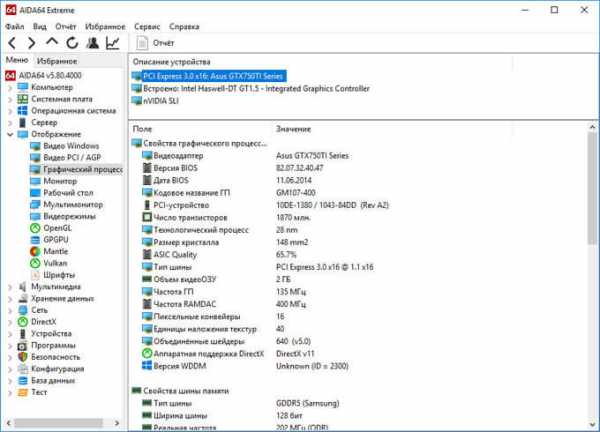This screenshot has height=432, width=600.
Task: Open the Vulkan tree item icon
Action: tap(35, 263)
